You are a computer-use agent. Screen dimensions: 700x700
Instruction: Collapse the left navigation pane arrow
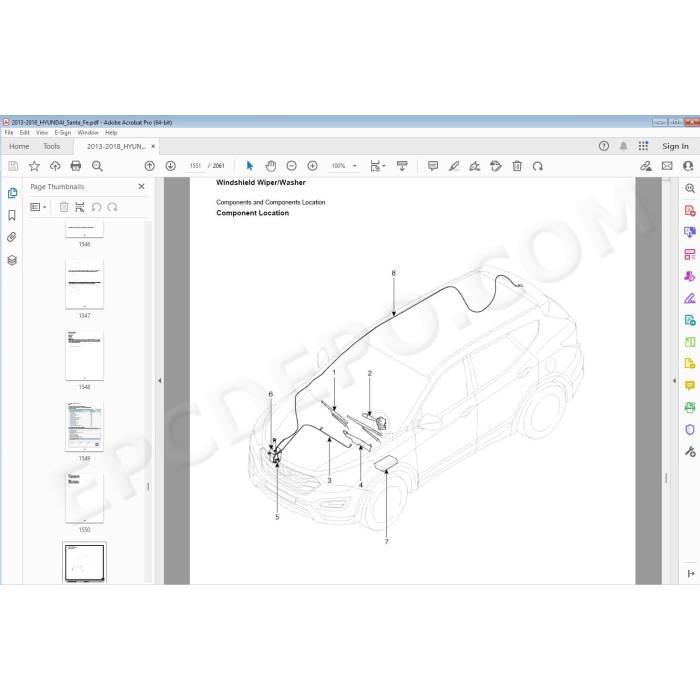click(160, 381)
